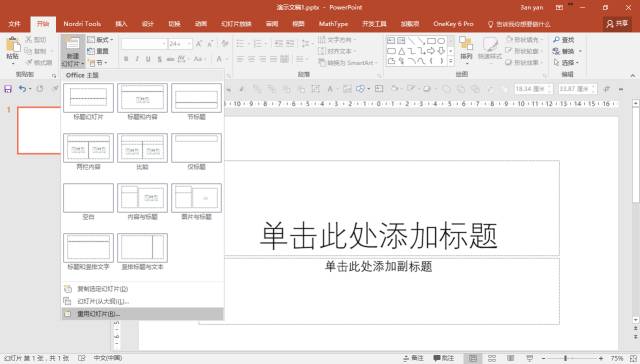Click align text left icon
The width and height of the screenshot is (640, 364).
(x=240, y=59)
